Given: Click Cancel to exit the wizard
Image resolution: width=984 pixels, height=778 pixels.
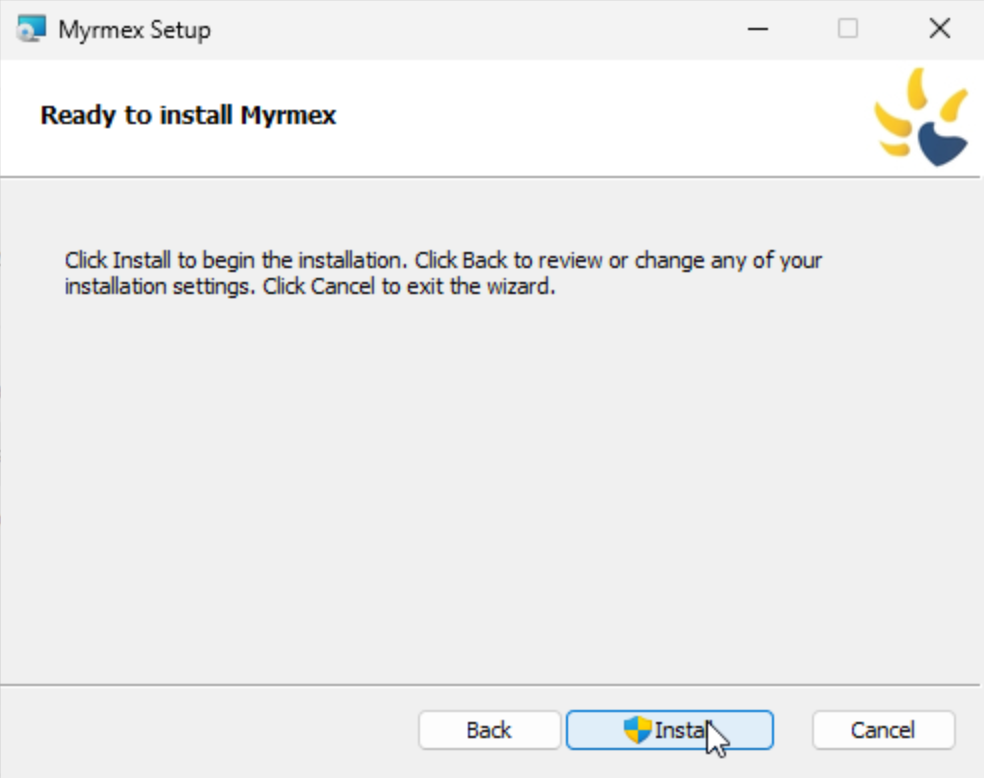Looking at the screenshot, I should click(x=884, y=730).
